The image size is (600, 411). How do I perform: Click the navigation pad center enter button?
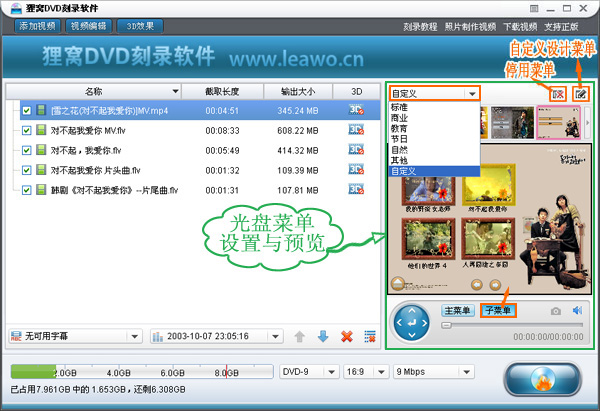click(412, 323)
